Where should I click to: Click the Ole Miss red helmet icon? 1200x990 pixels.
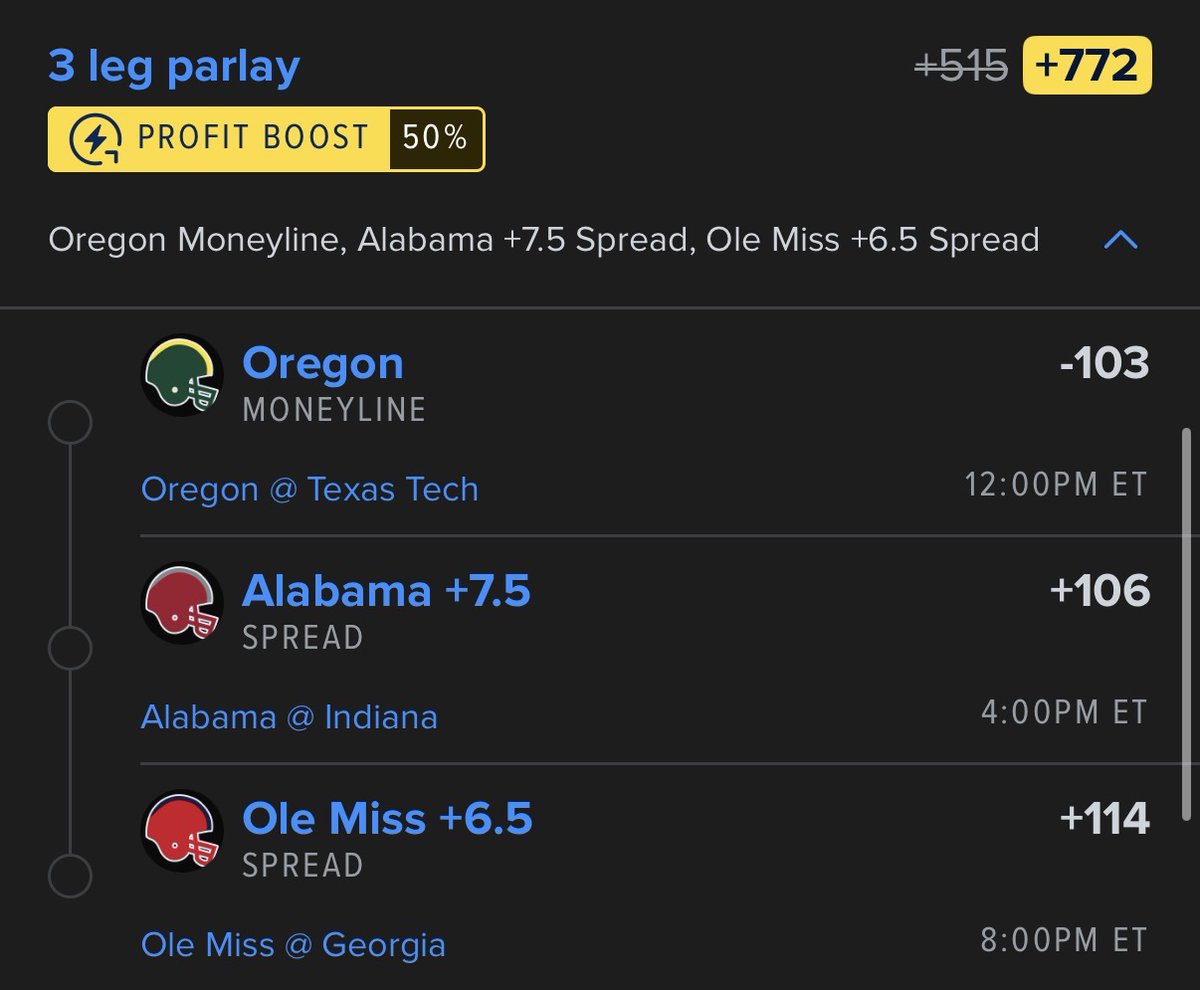[181, 830]
